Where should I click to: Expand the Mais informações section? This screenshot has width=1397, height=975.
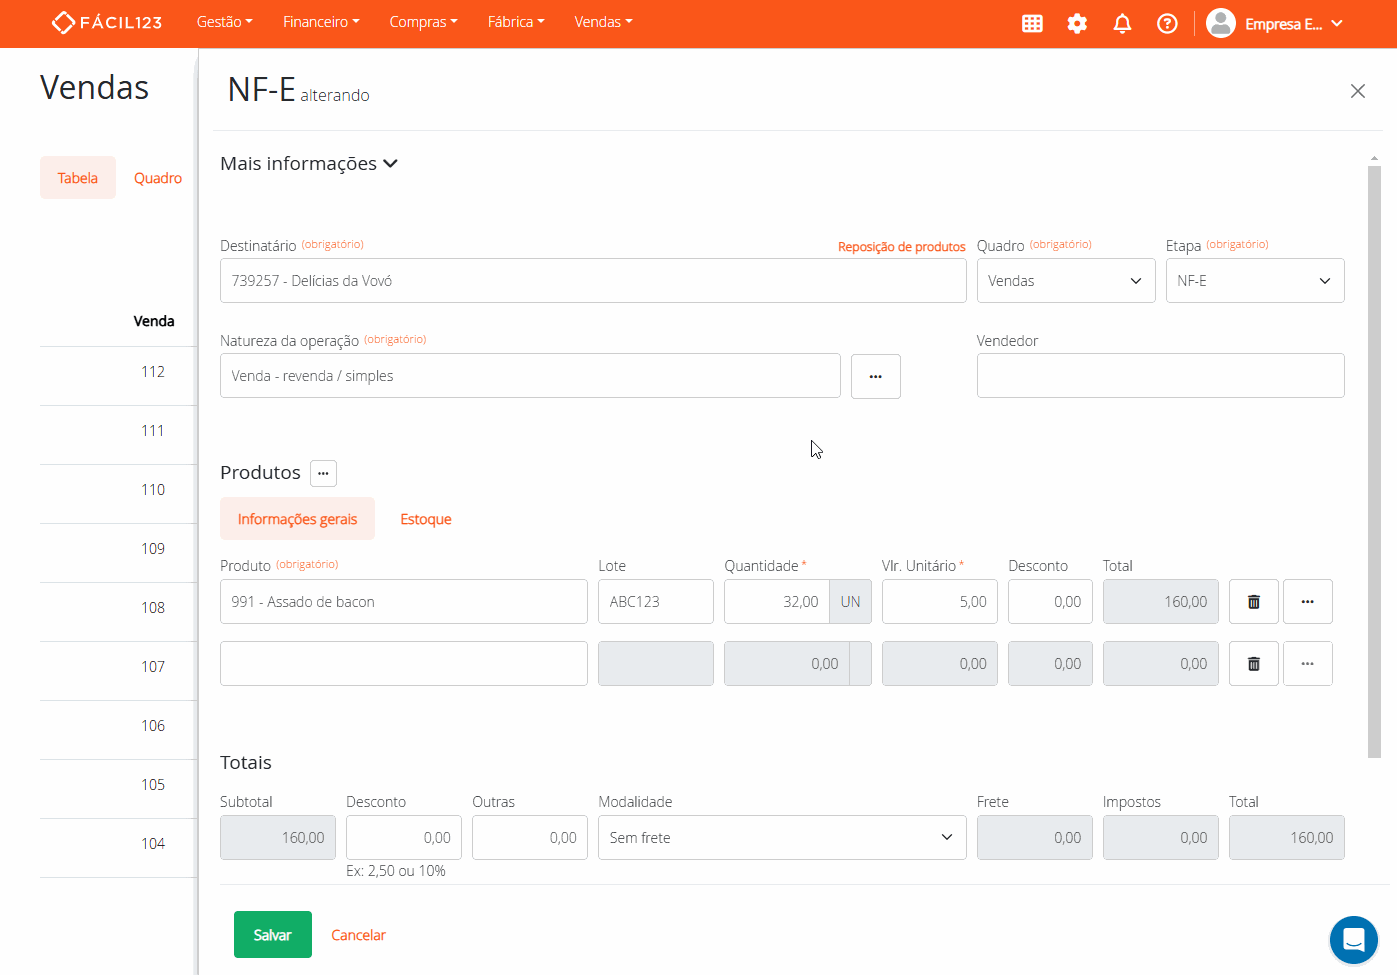(x=309, y=164)
